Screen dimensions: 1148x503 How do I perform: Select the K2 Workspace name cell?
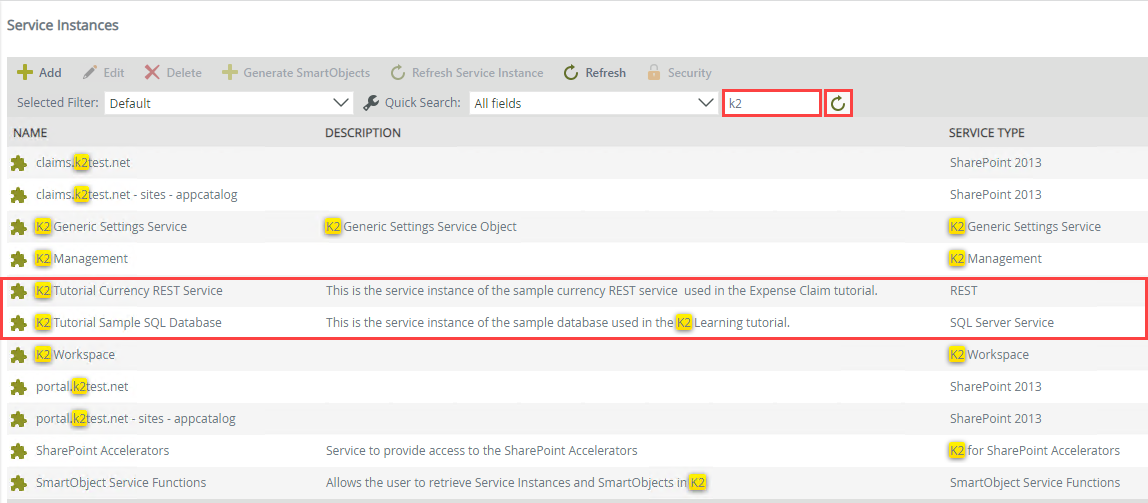click(x=75, y=355)
